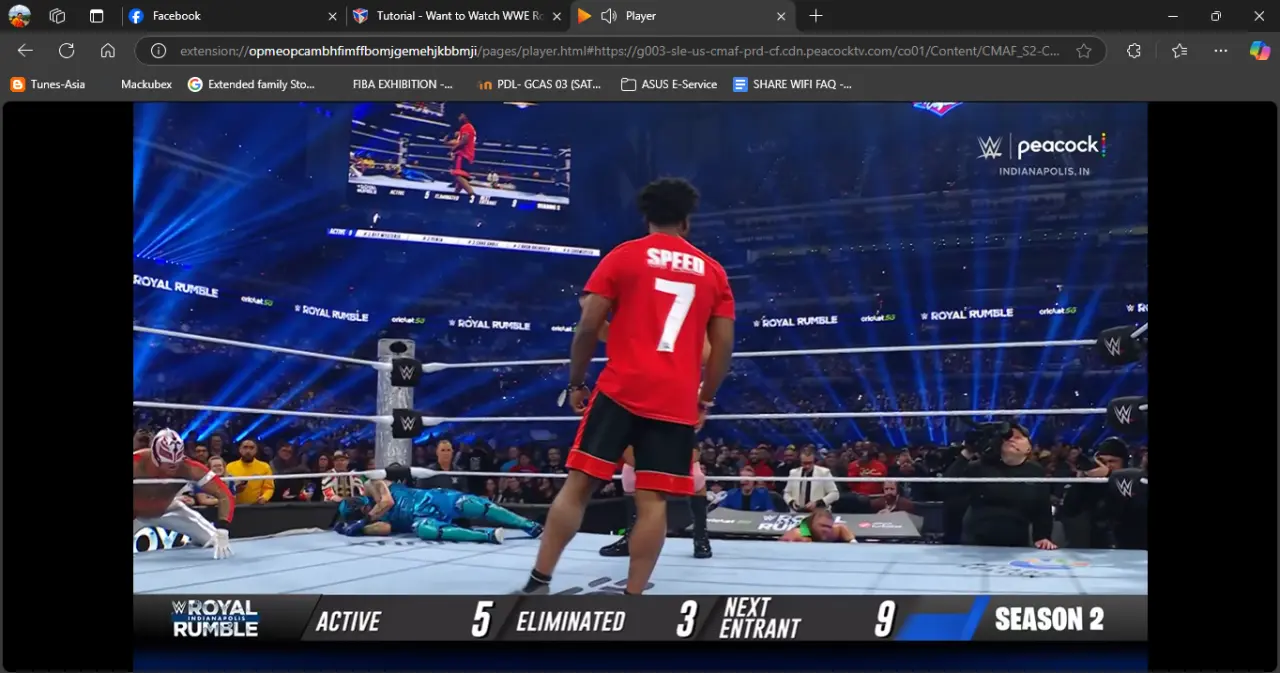Switch to the Facebook tab

coord(233,16)
